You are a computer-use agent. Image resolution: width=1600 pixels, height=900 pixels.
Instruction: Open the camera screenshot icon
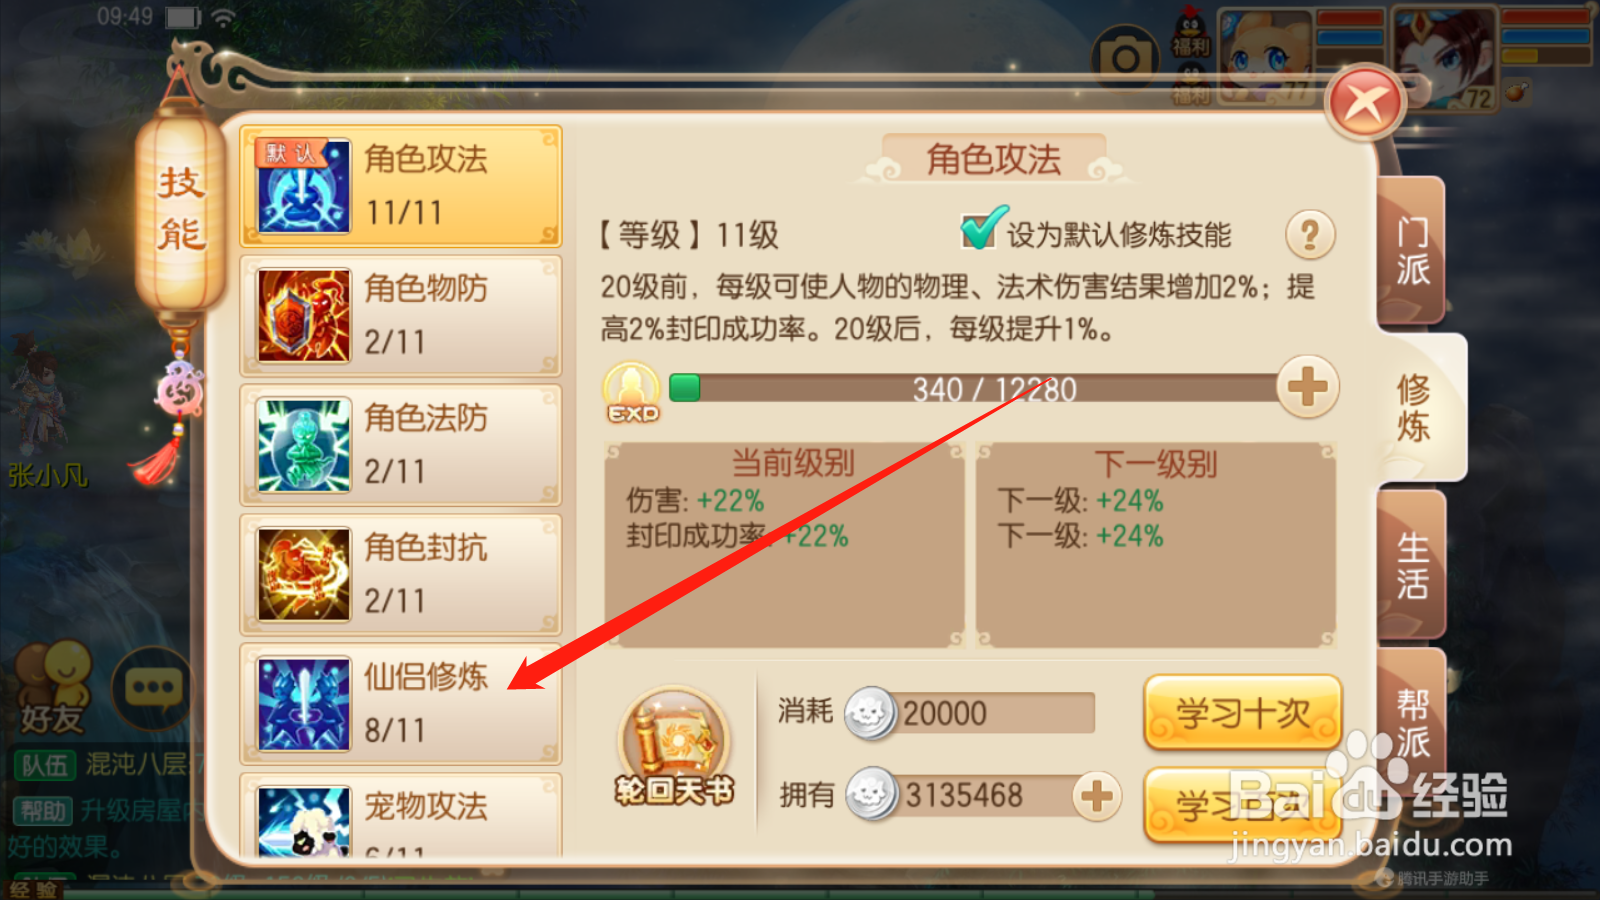tap(1126, 60)
